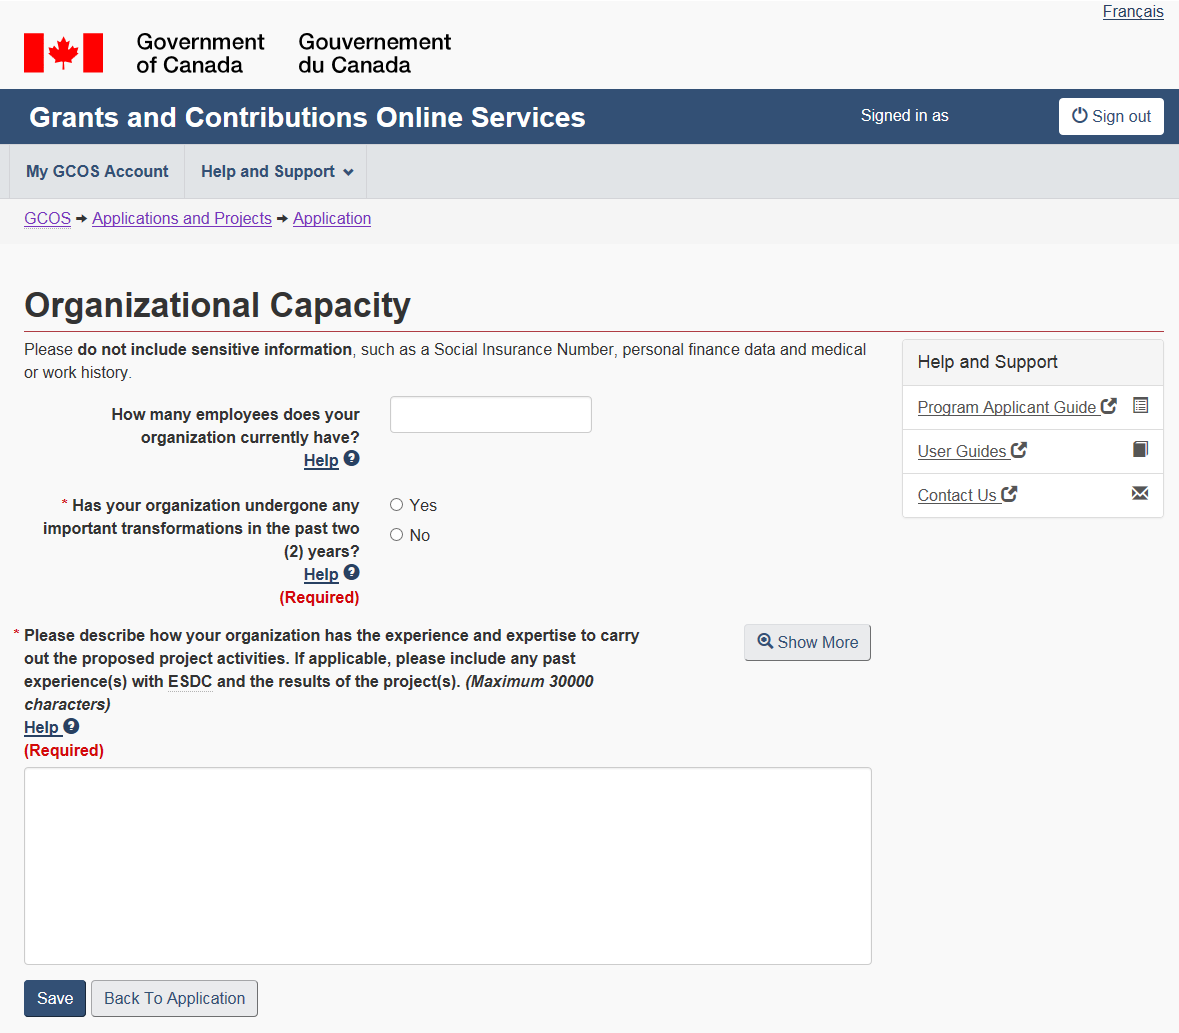Screen dimensions: 1179x1033
Task: Open My GCOS Account menu item
Action: coord(97,172)
